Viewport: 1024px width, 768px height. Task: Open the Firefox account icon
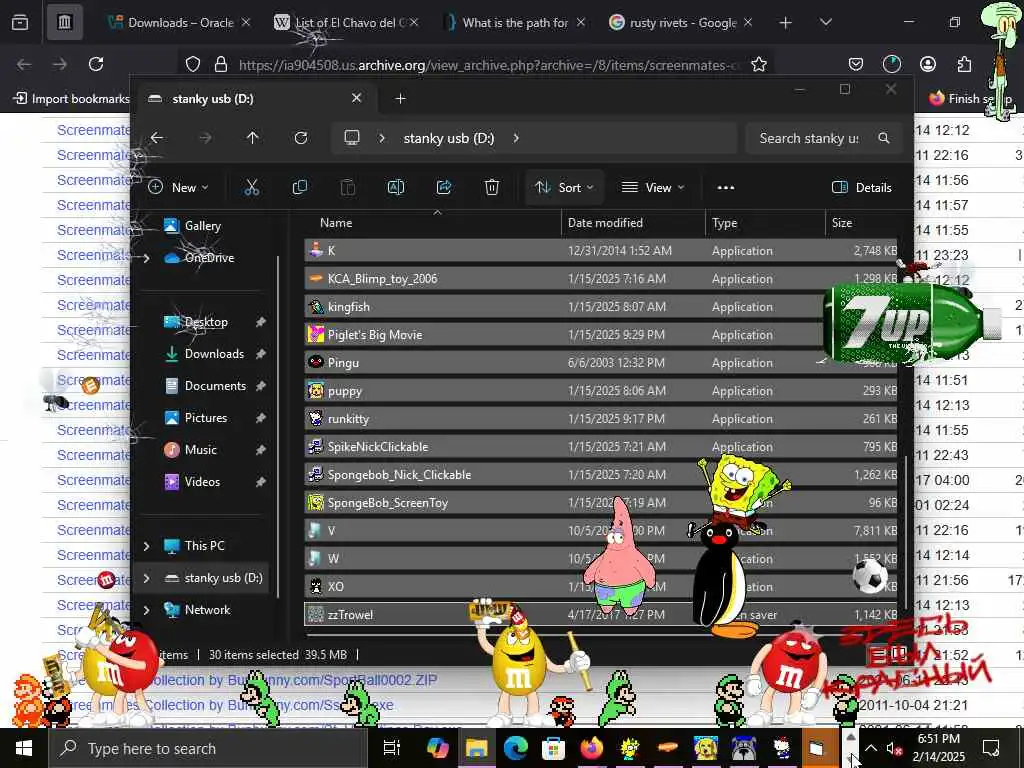(x=927, y=64)
